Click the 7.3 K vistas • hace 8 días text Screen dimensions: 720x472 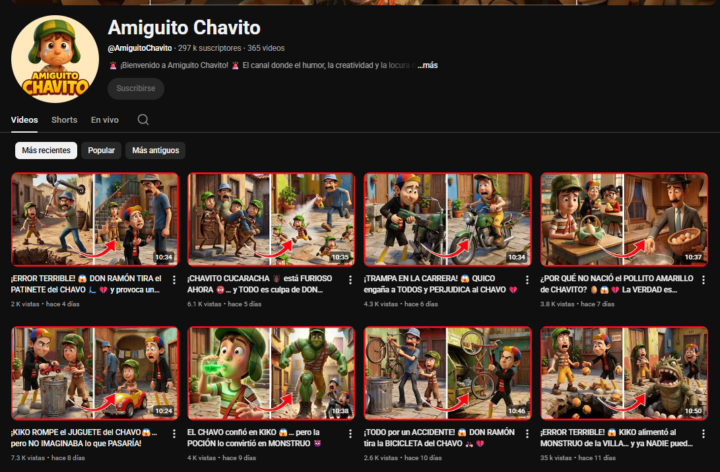(x=48, y=457)
